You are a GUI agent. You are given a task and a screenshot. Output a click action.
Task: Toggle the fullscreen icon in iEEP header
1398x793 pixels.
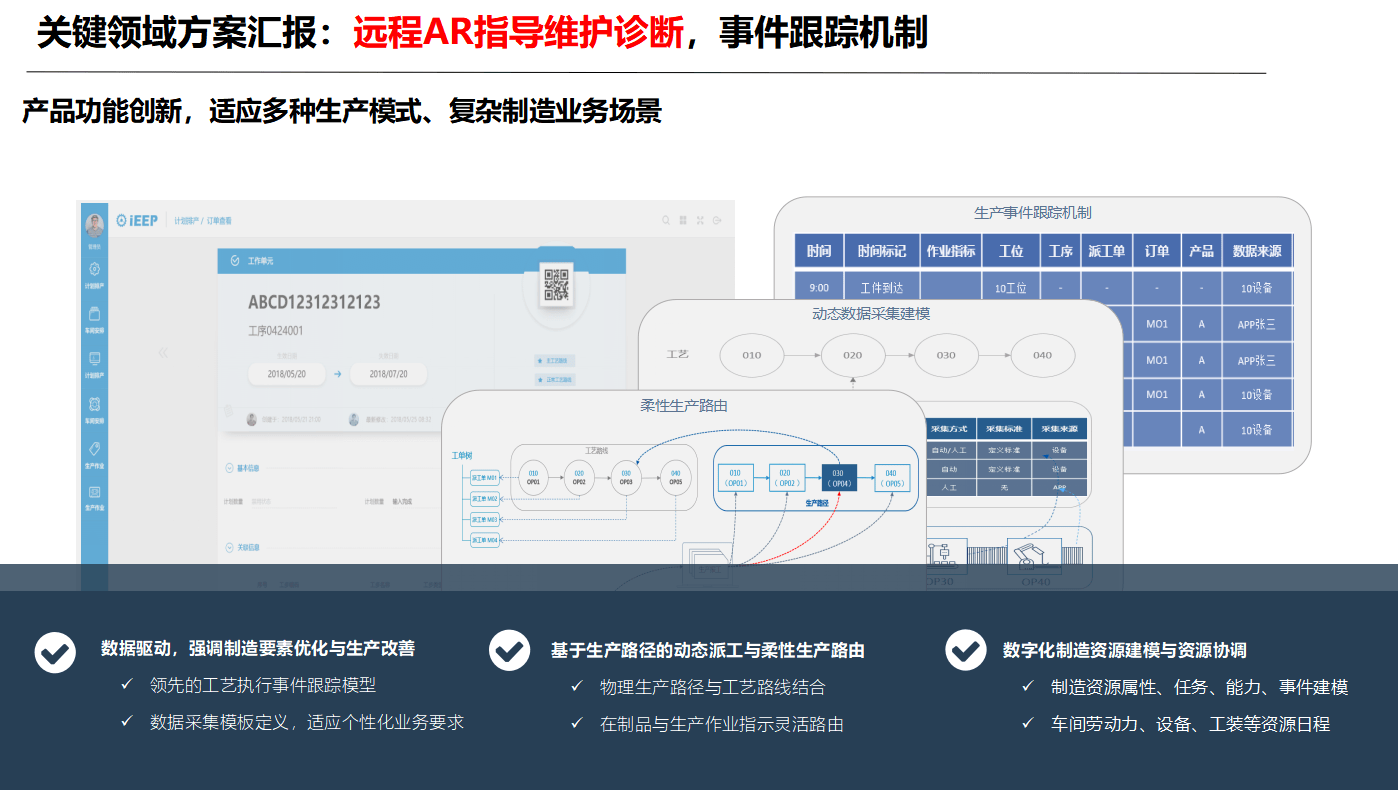click(700, 220)
